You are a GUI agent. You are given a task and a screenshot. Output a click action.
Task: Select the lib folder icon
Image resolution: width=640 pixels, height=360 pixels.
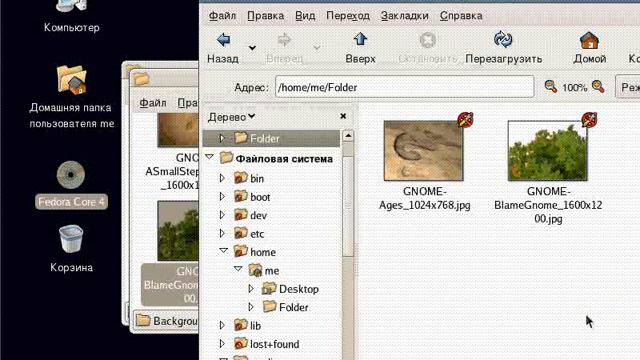point(241,324)
